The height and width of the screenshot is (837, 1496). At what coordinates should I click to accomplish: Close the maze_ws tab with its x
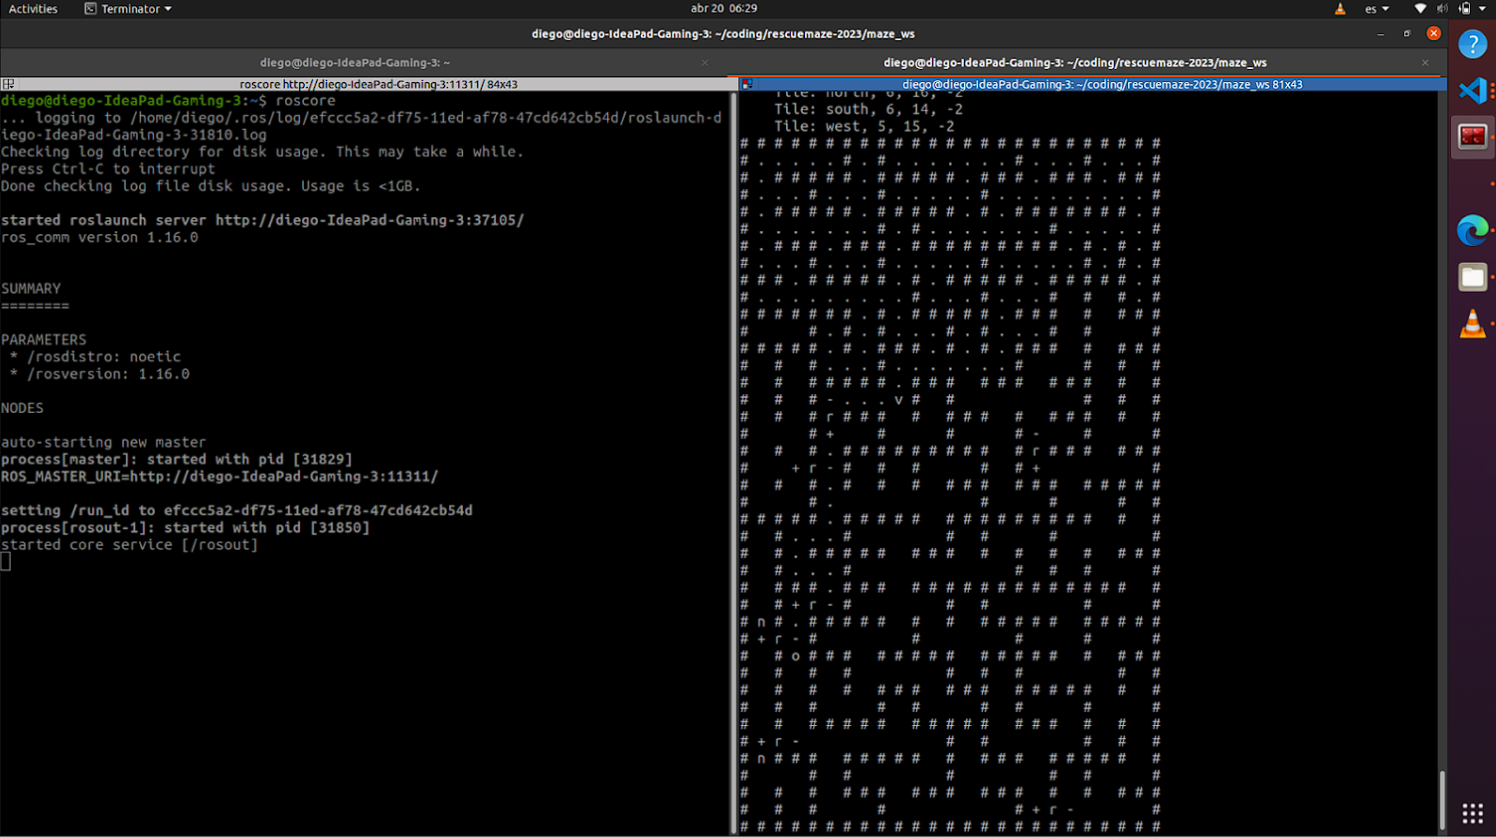(x=1425, y=62)
